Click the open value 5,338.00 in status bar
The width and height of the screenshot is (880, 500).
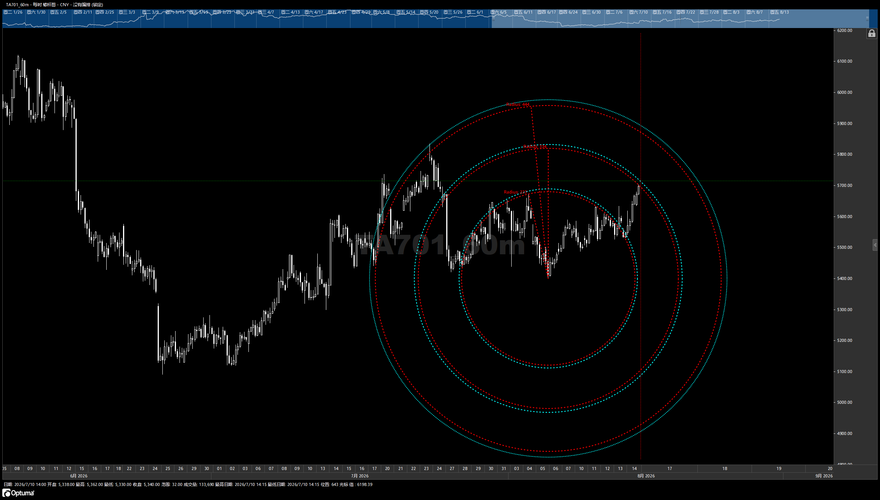coord(67,484)
